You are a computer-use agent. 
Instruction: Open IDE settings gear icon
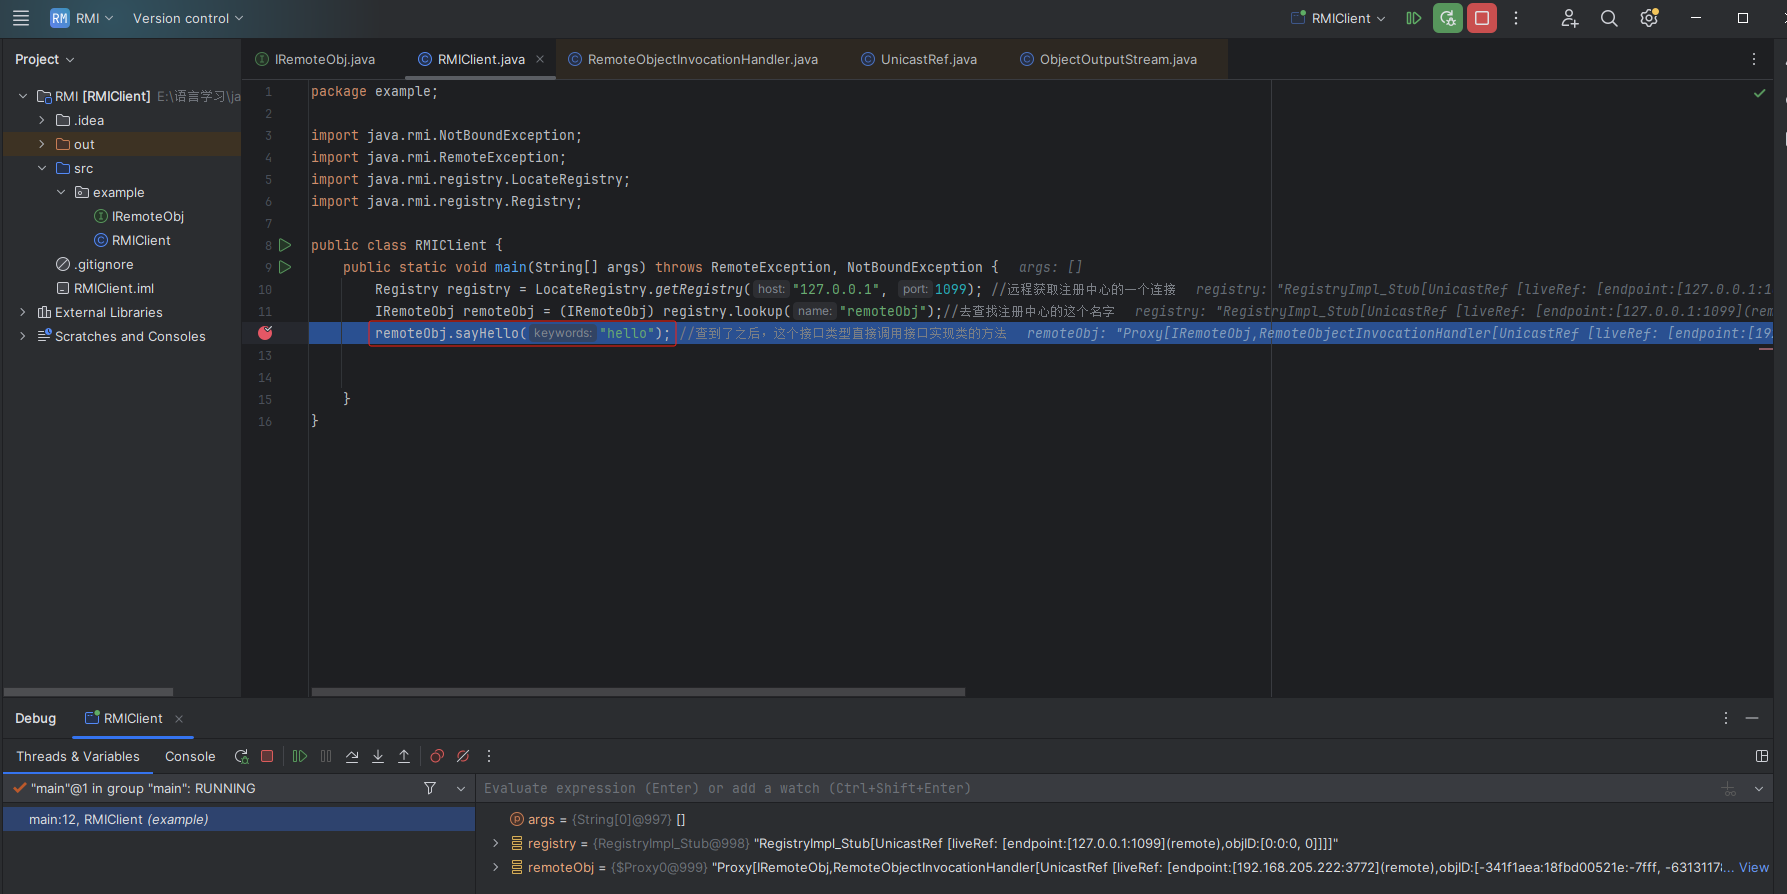click(1649, 18)
